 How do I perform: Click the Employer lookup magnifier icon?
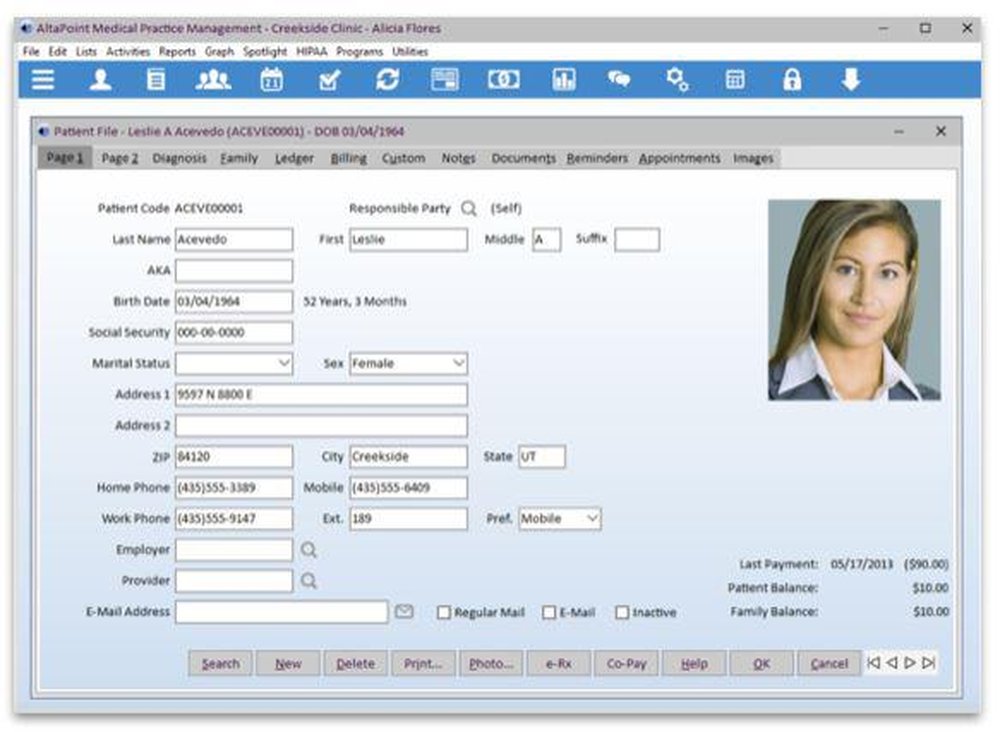click(309, 550)
